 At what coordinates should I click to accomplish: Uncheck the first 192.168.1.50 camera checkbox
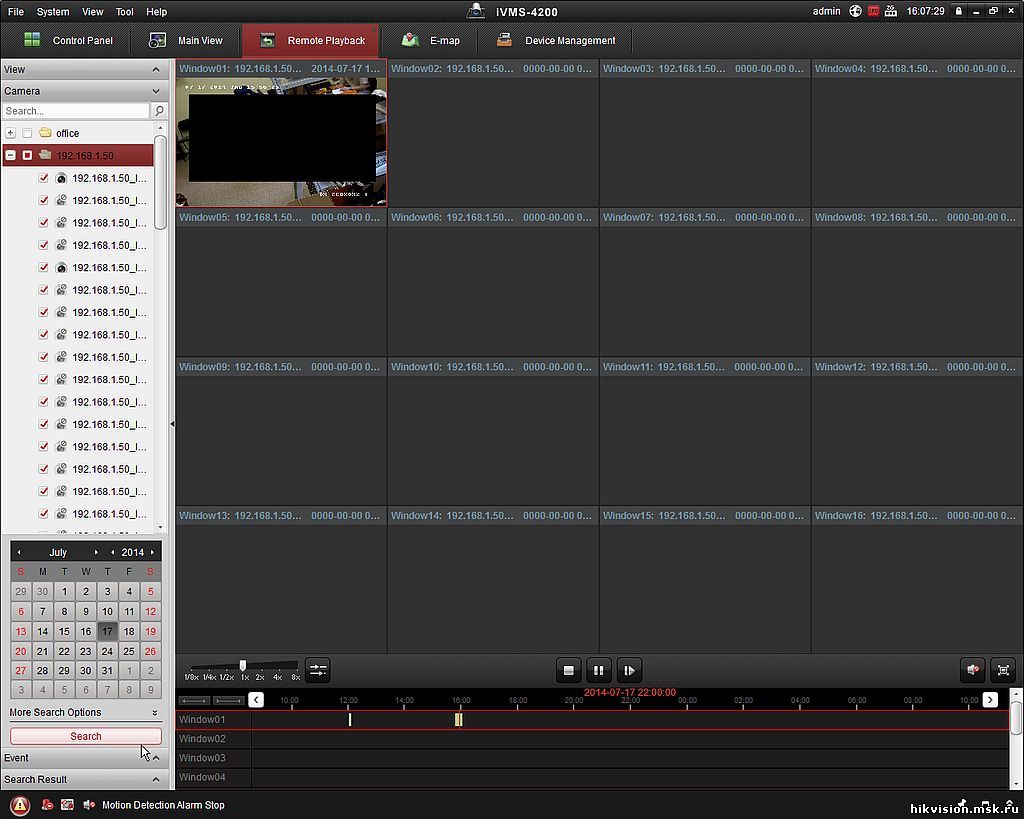44,178
